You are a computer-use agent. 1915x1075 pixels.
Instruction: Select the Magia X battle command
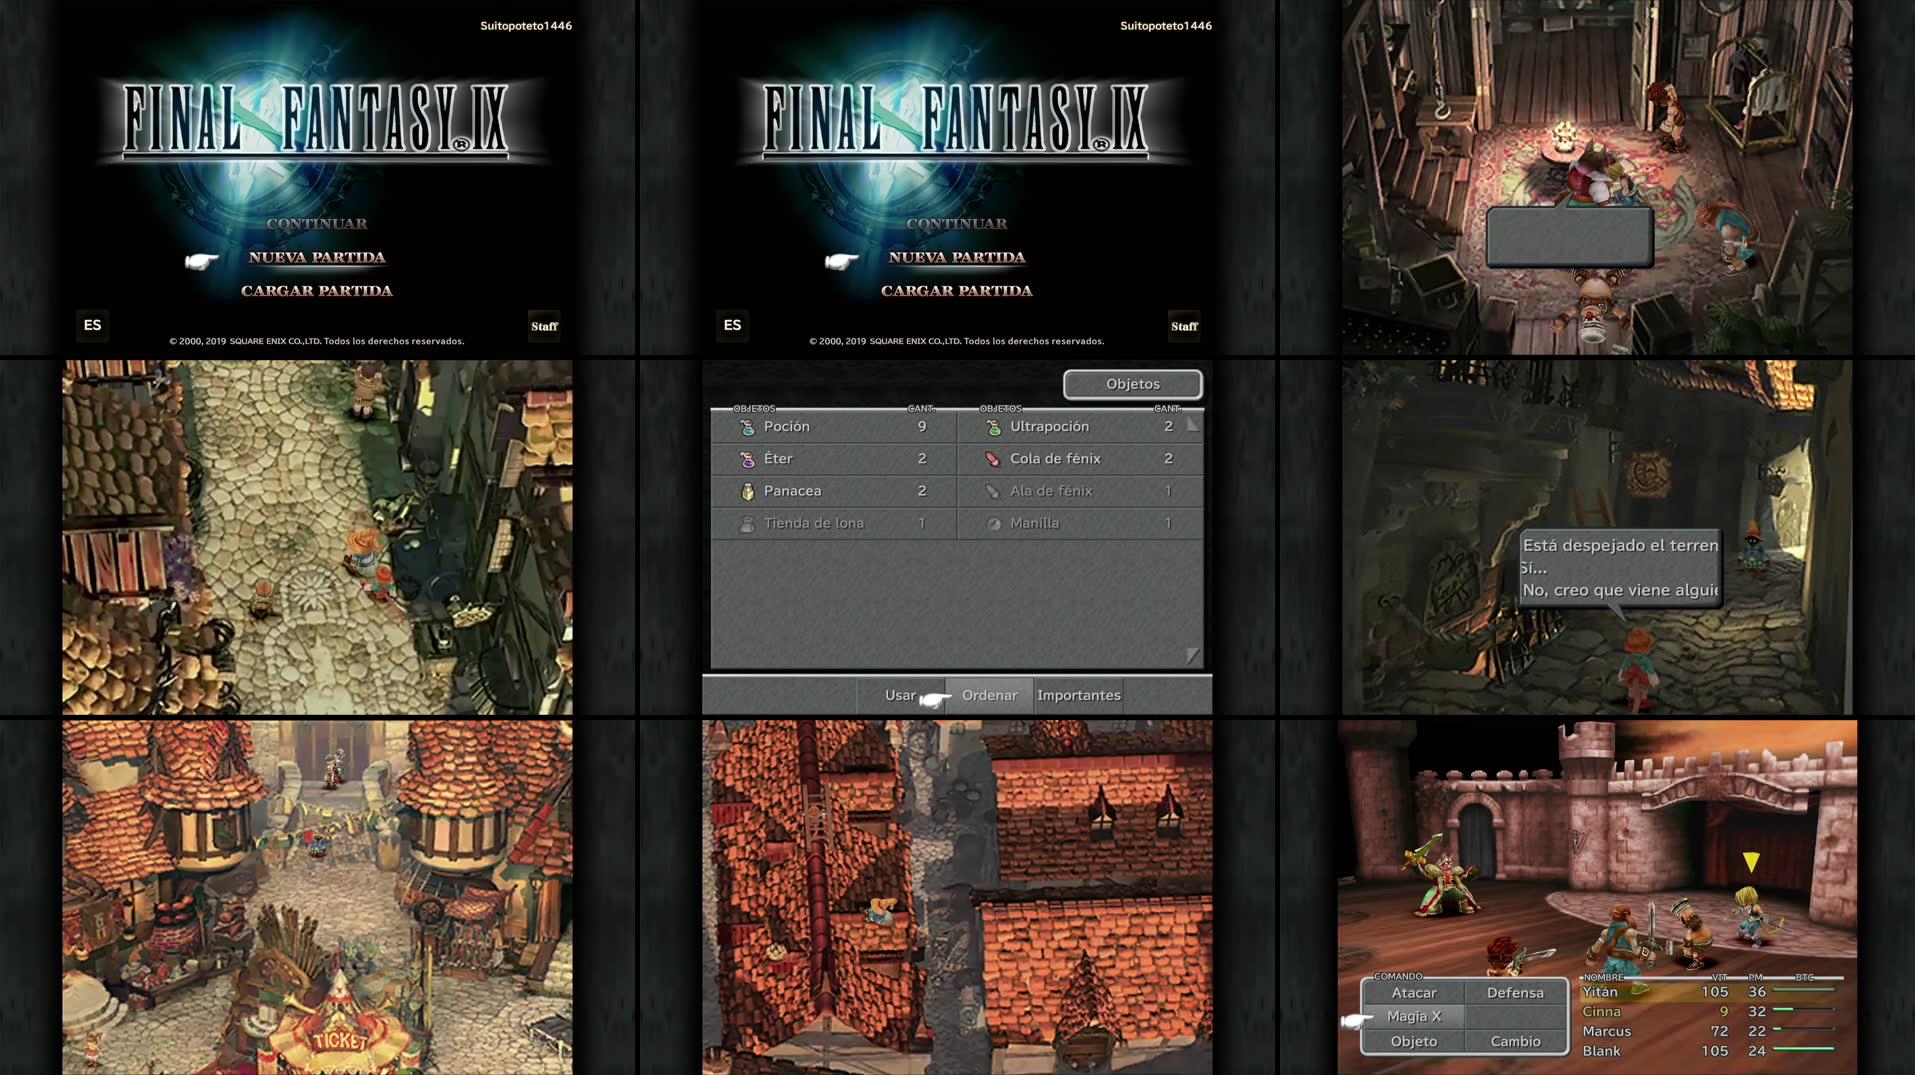1414,1016
